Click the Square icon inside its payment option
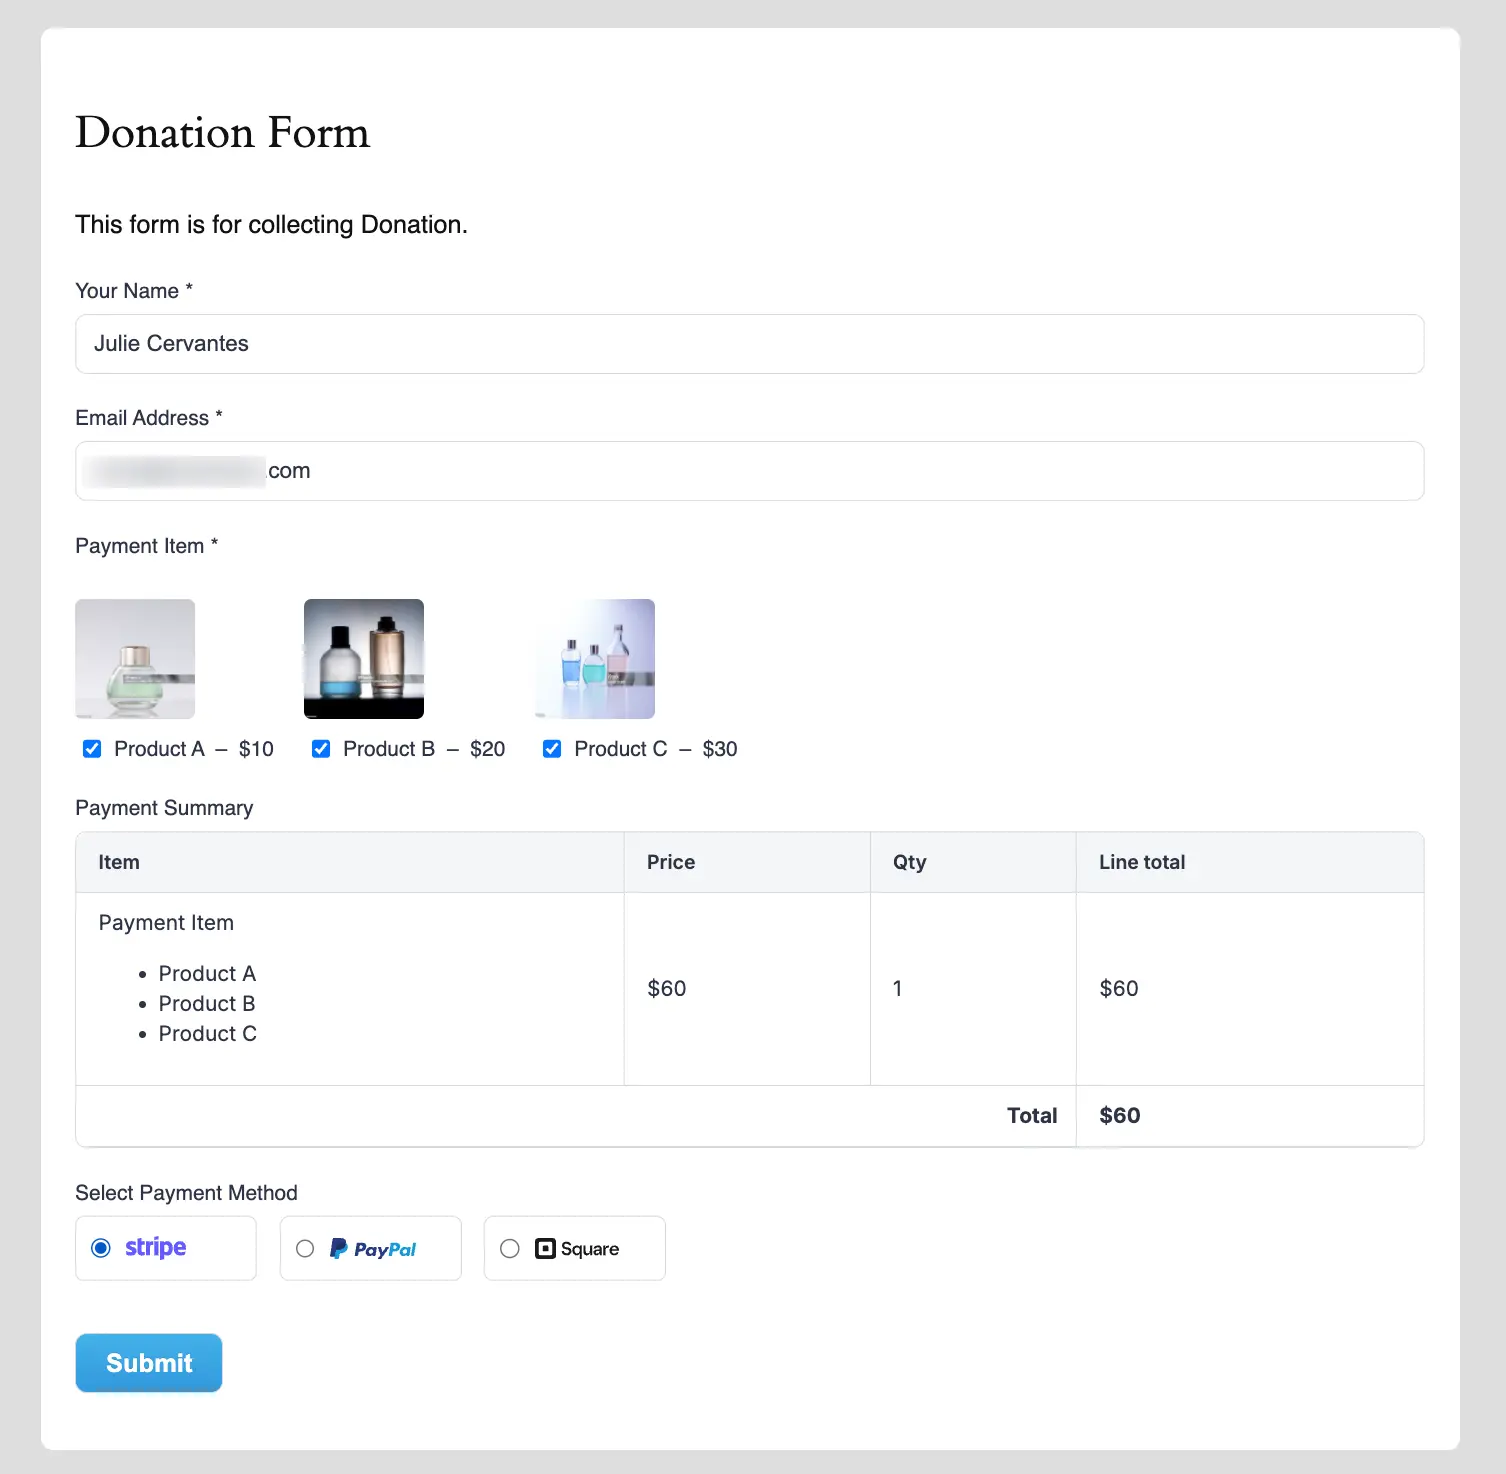Screen dimensions: 1506x1474 pos(544,1248)
